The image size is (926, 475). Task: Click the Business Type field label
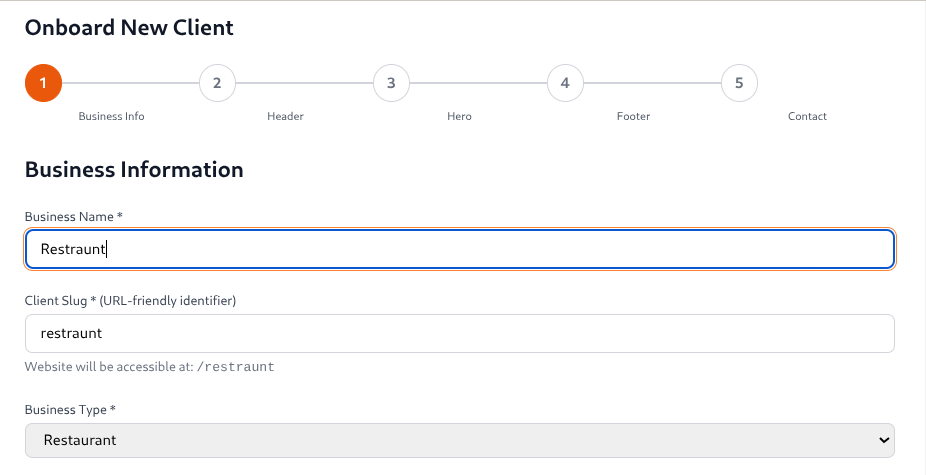click(70, 410)
